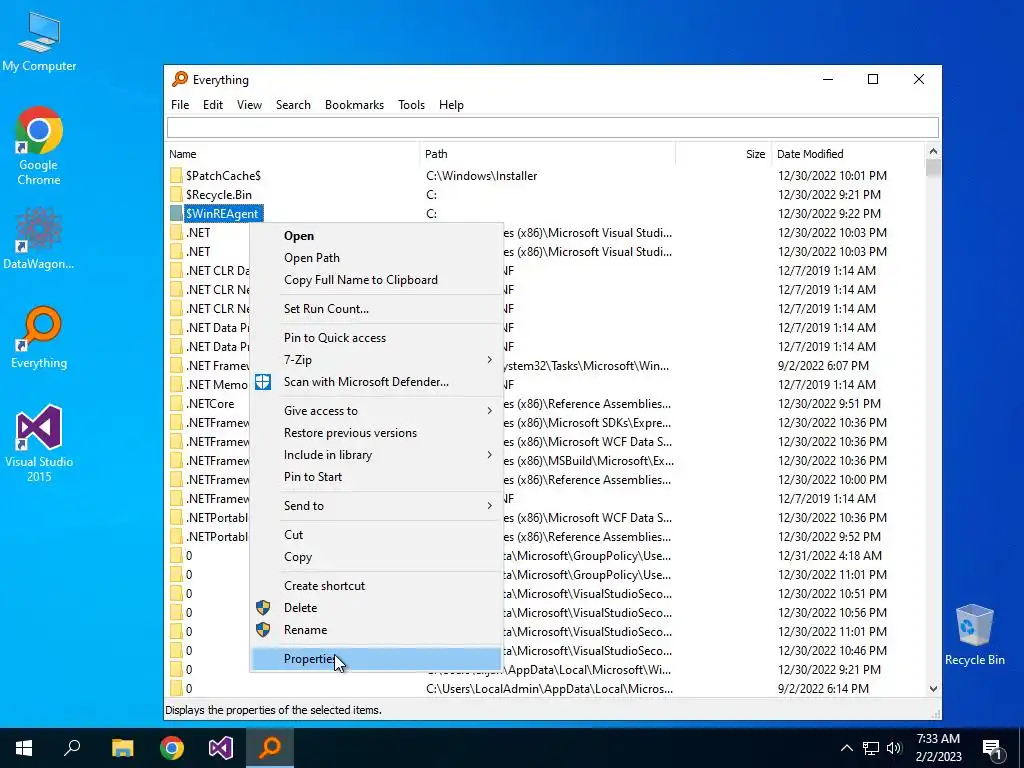Screen dimensions: 1024x768
Task: Open the notification center icon
Action: tap(992, 748)
